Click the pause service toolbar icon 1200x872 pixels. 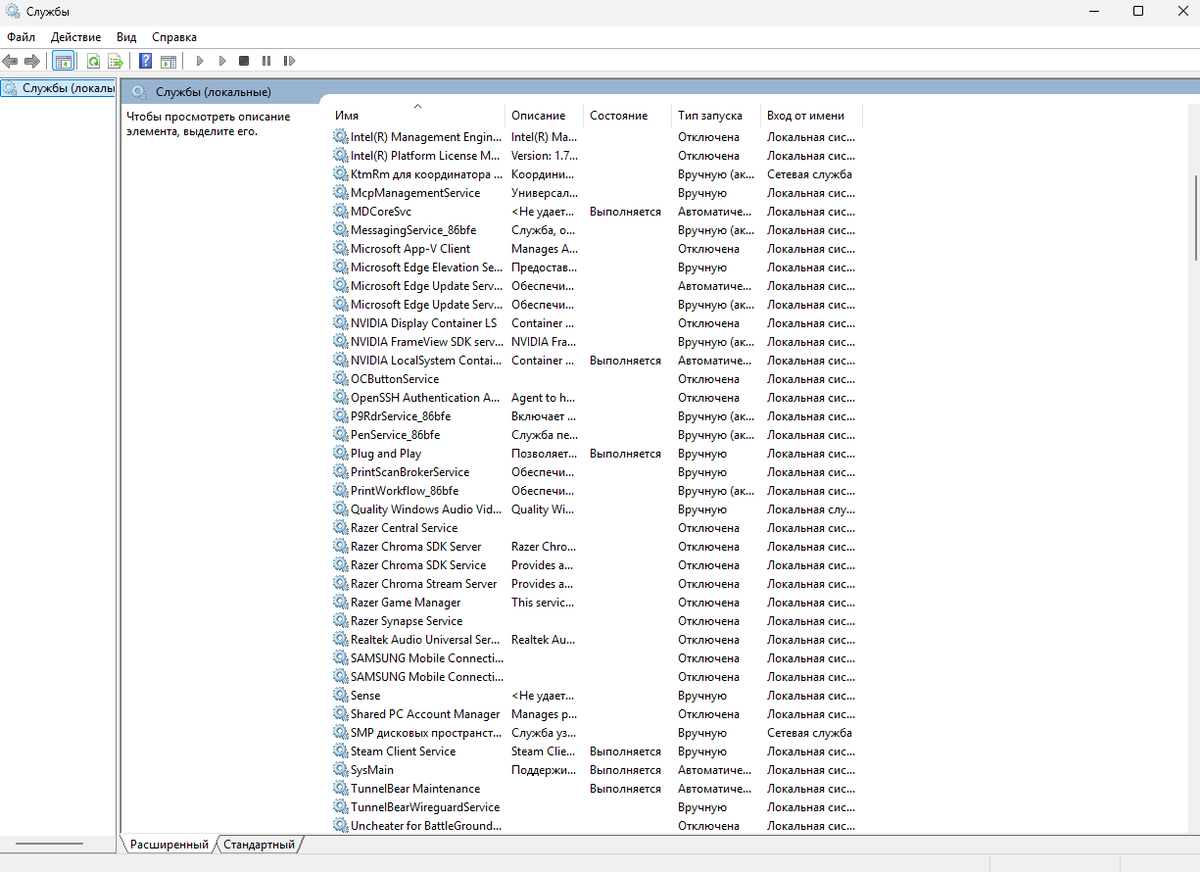click(266, 61)
